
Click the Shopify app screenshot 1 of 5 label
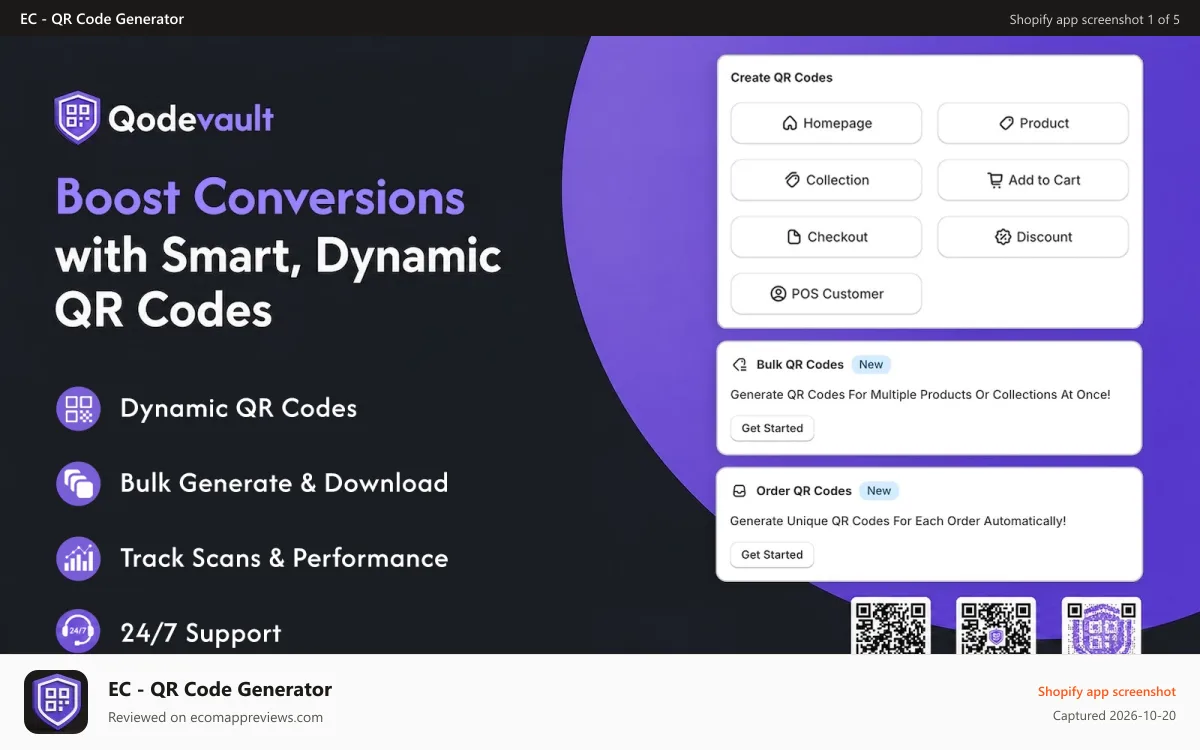[1094, 19]
